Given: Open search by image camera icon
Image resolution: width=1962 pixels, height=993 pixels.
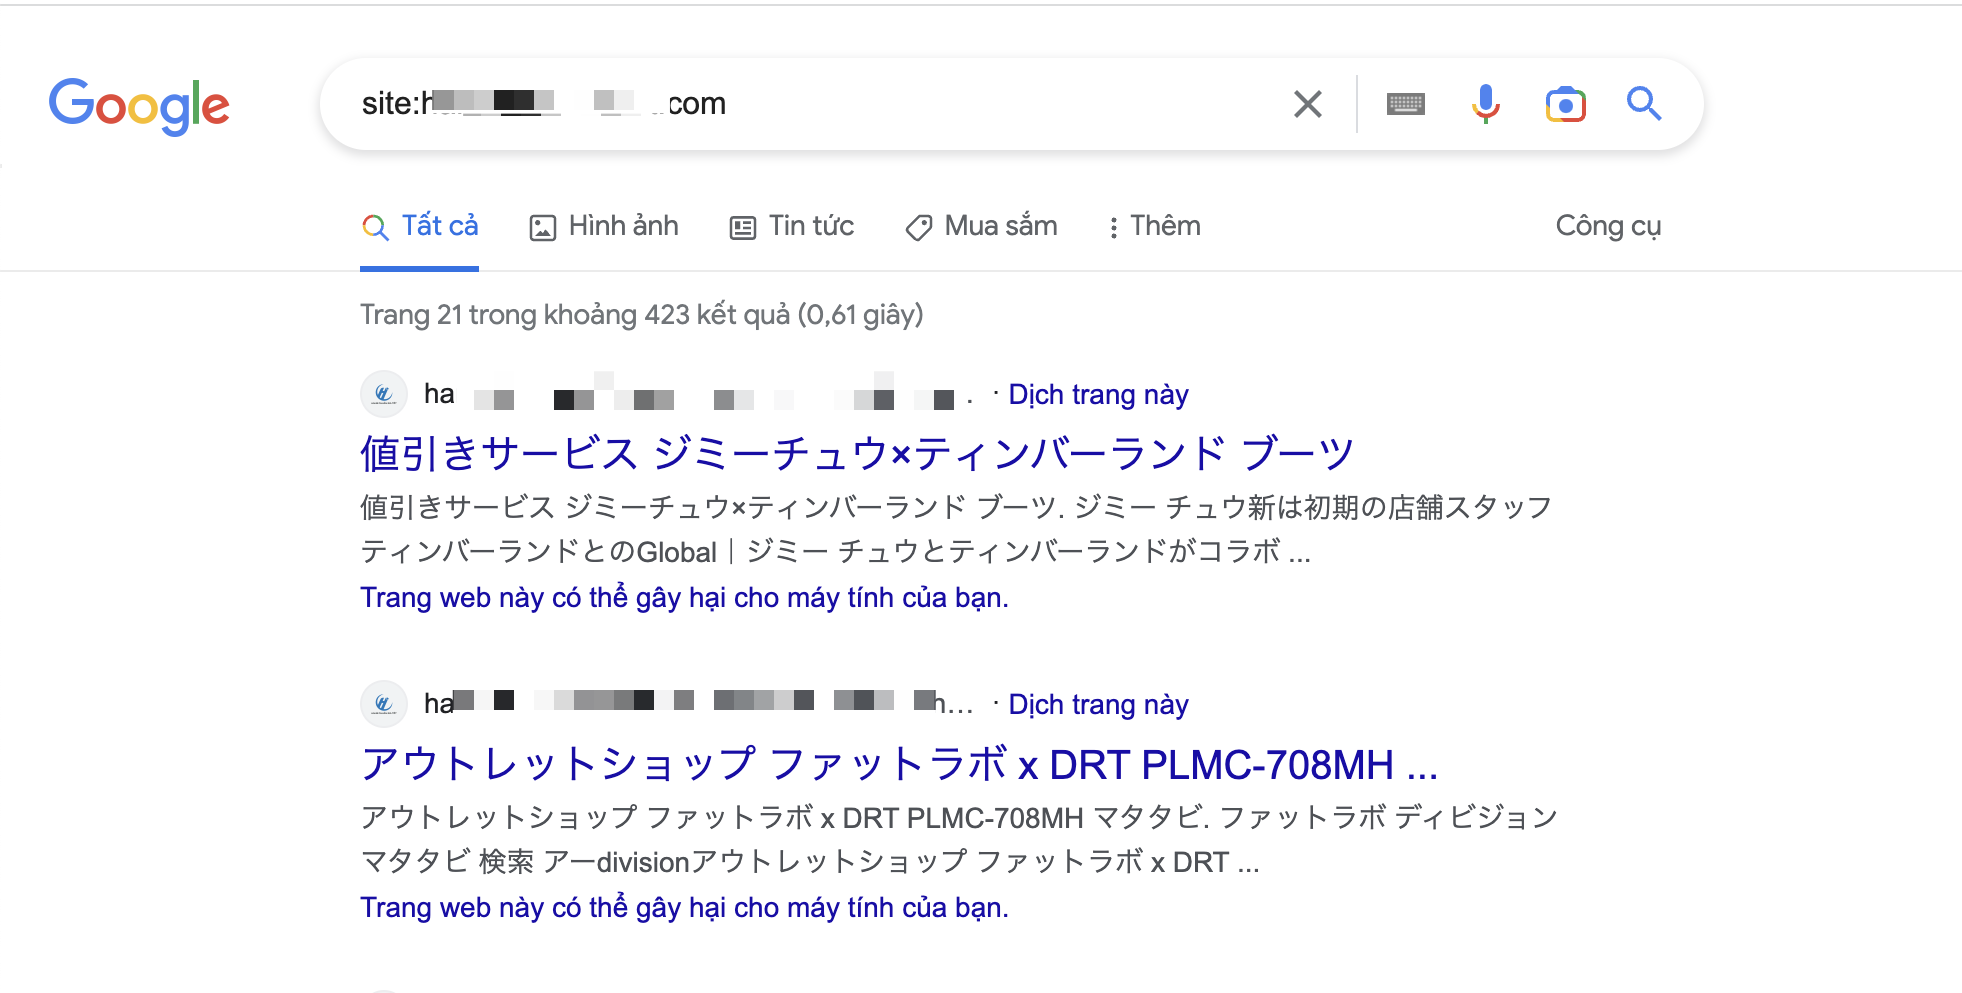Looking at the screenshot, I should point(1565,104).
